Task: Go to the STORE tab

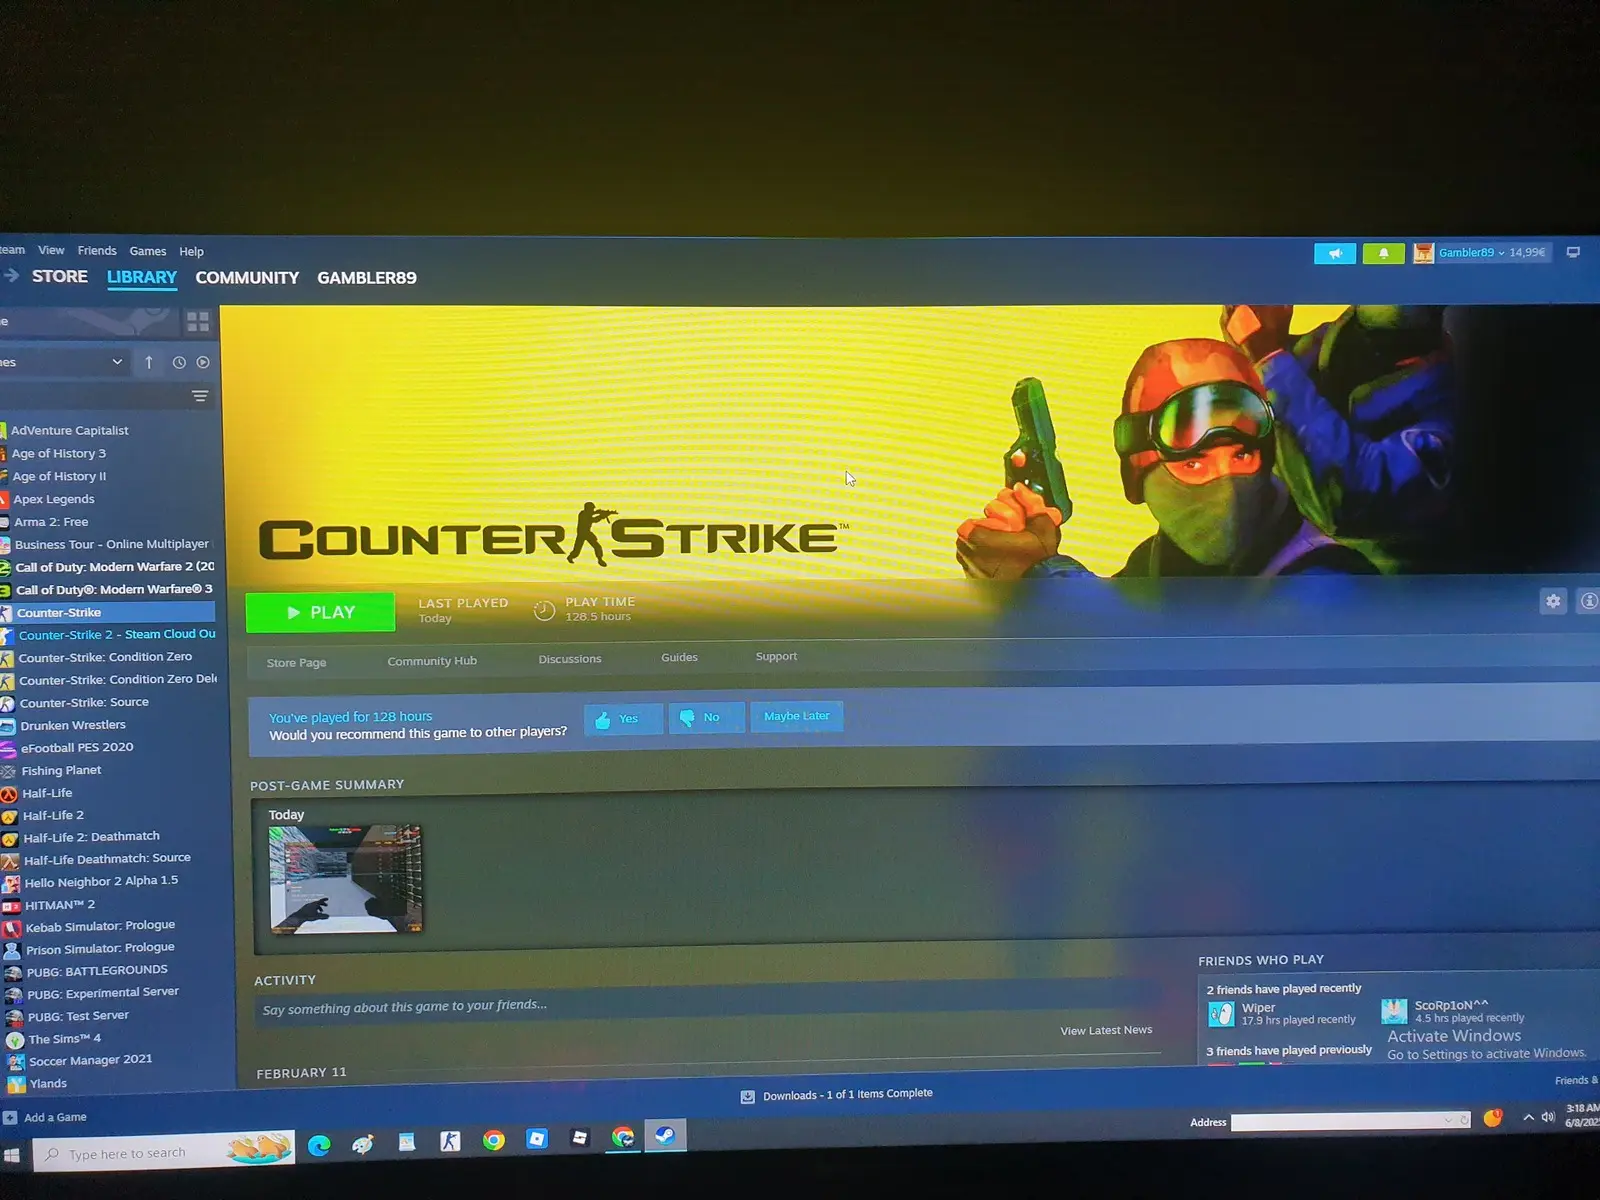Action: [x=60, y=276]
